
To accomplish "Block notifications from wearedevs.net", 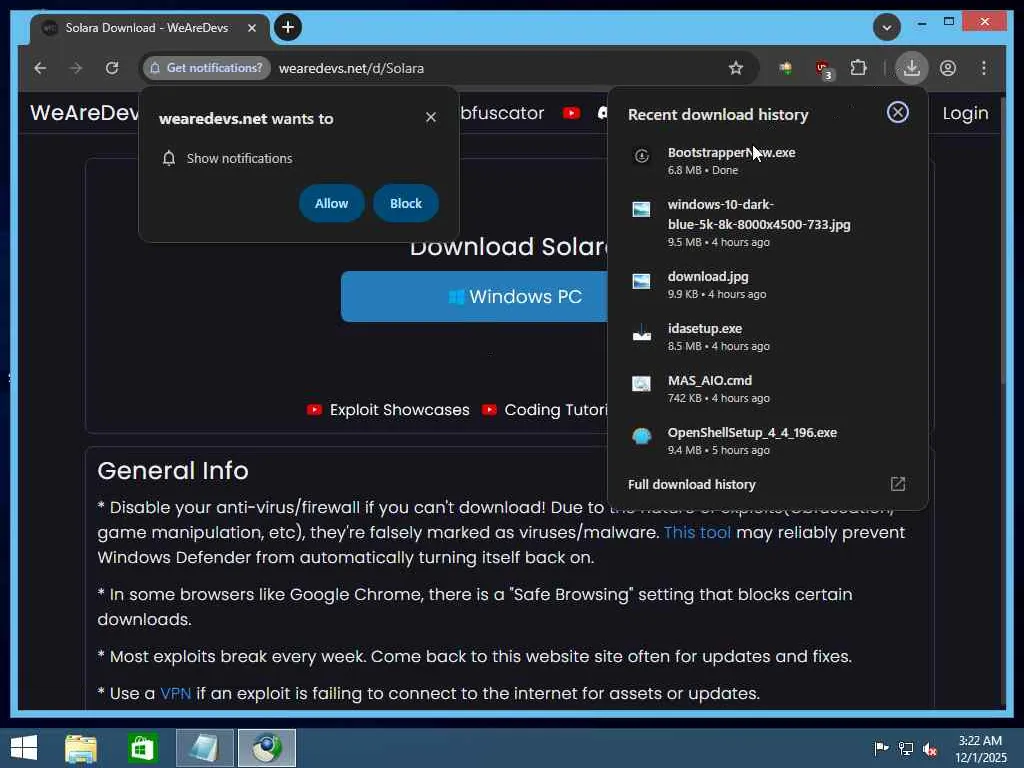I will [406, 203].
